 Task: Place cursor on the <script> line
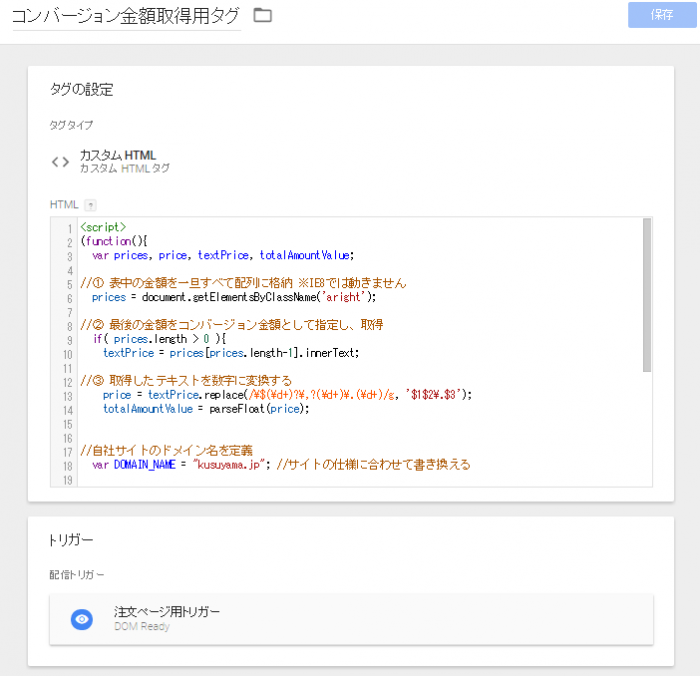(x=103, y=227)
